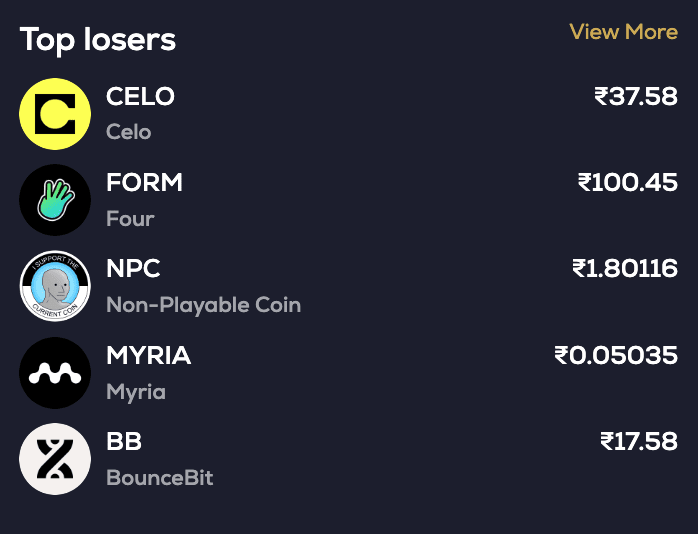Click the FORM green hand logo
This screenshot has height=534, width=698.
point(55,200)
